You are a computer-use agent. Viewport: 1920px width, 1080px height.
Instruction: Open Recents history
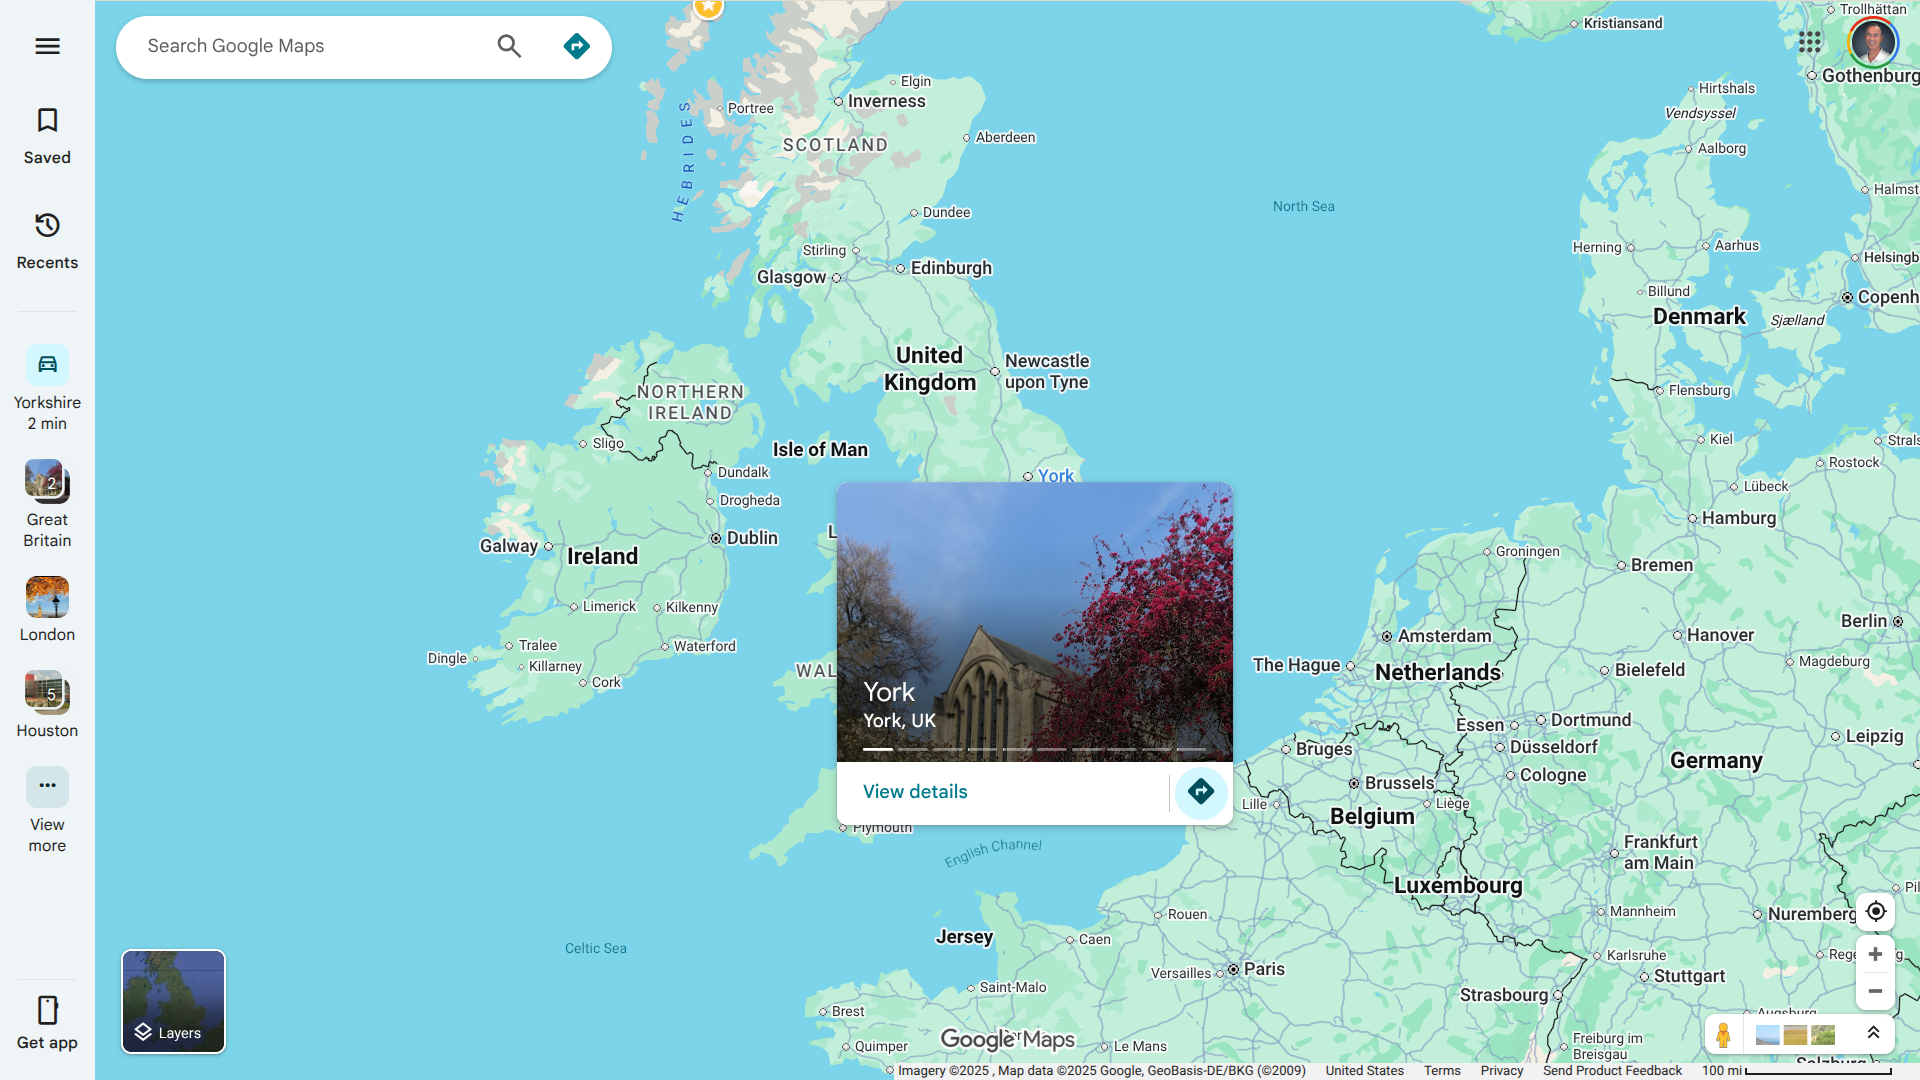[x=47, y=240]
